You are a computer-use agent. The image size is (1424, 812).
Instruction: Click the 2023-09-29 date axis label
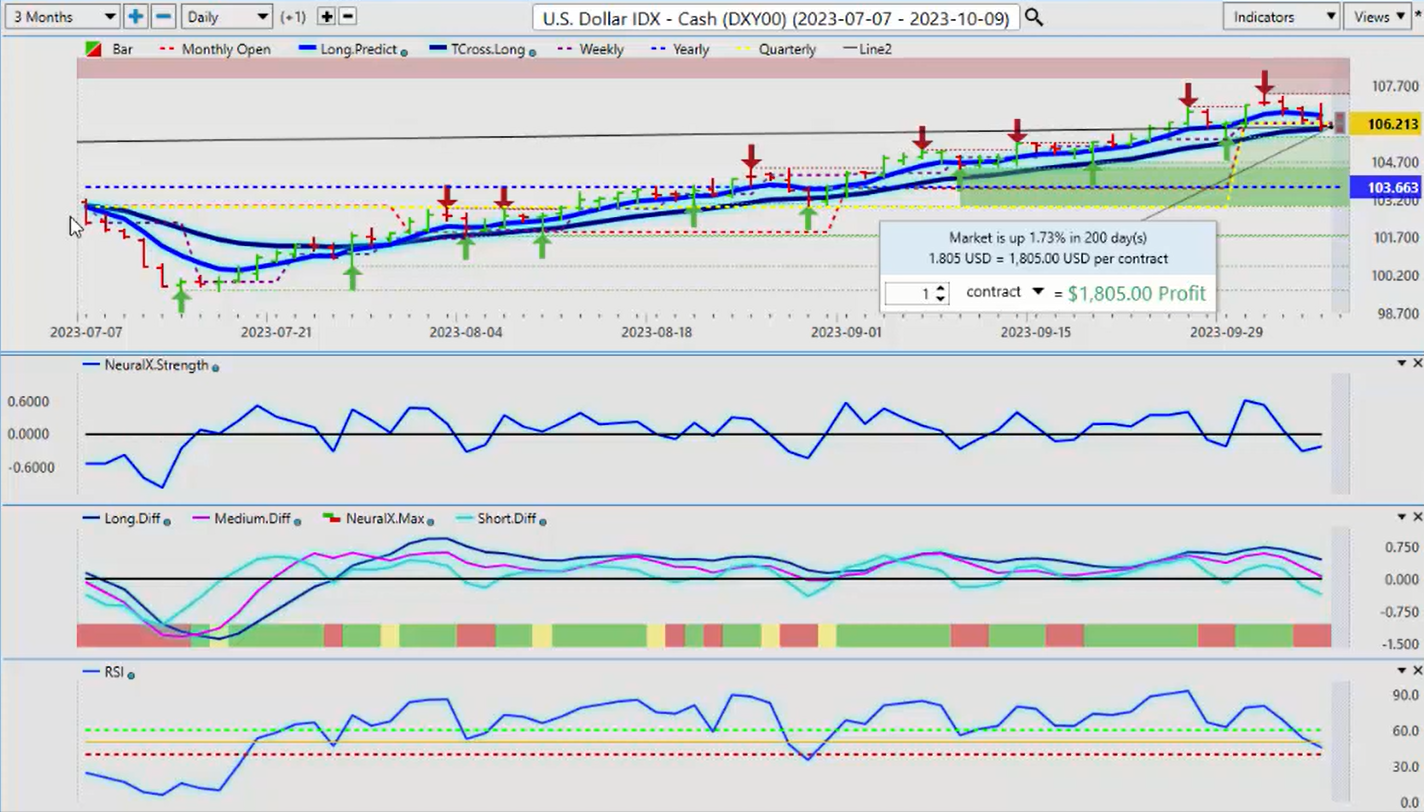point(1226,332)
